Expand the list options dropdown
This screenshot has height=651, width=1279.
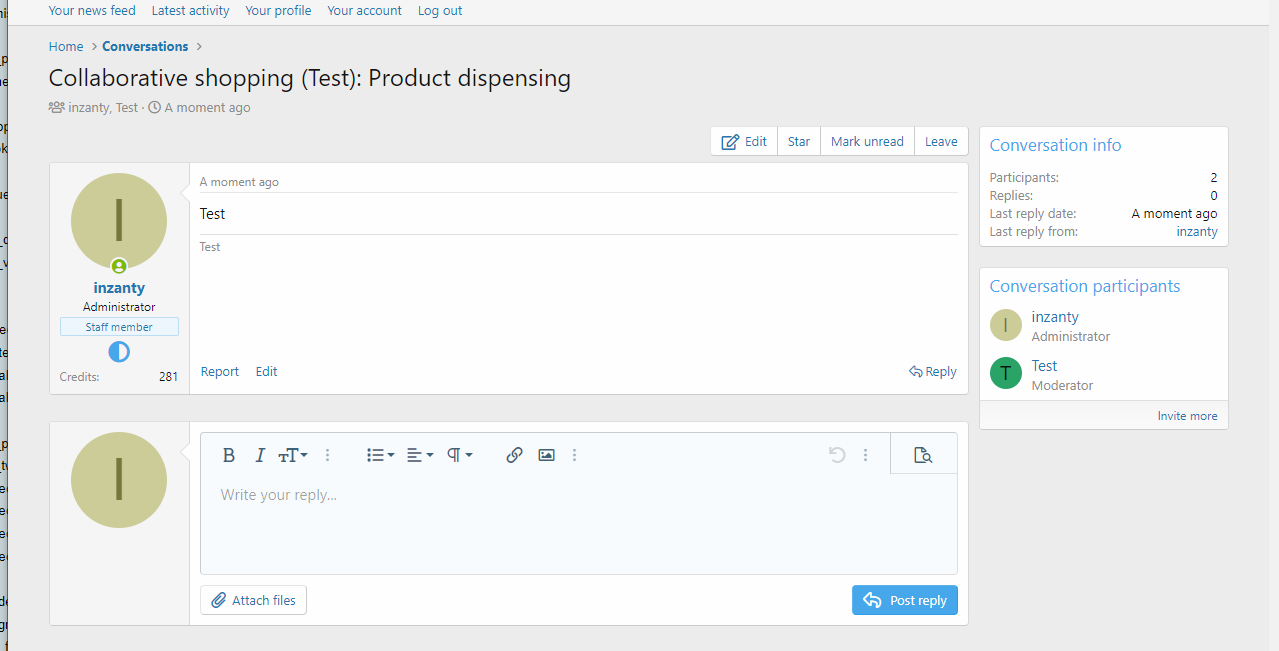380,455
